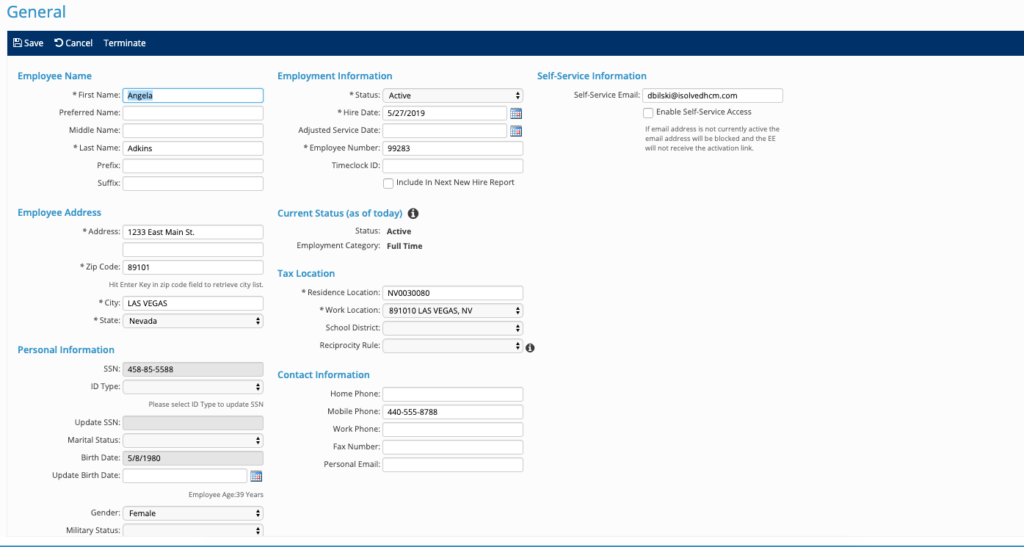Click the Fax Number field

point(453,447)
